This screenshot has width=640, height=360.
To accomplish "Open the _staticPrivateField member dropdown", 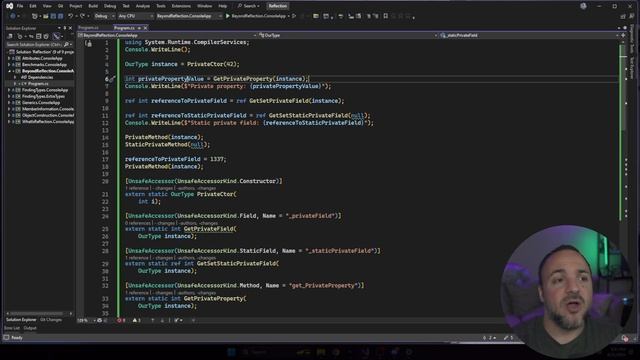I will [529, 36].
